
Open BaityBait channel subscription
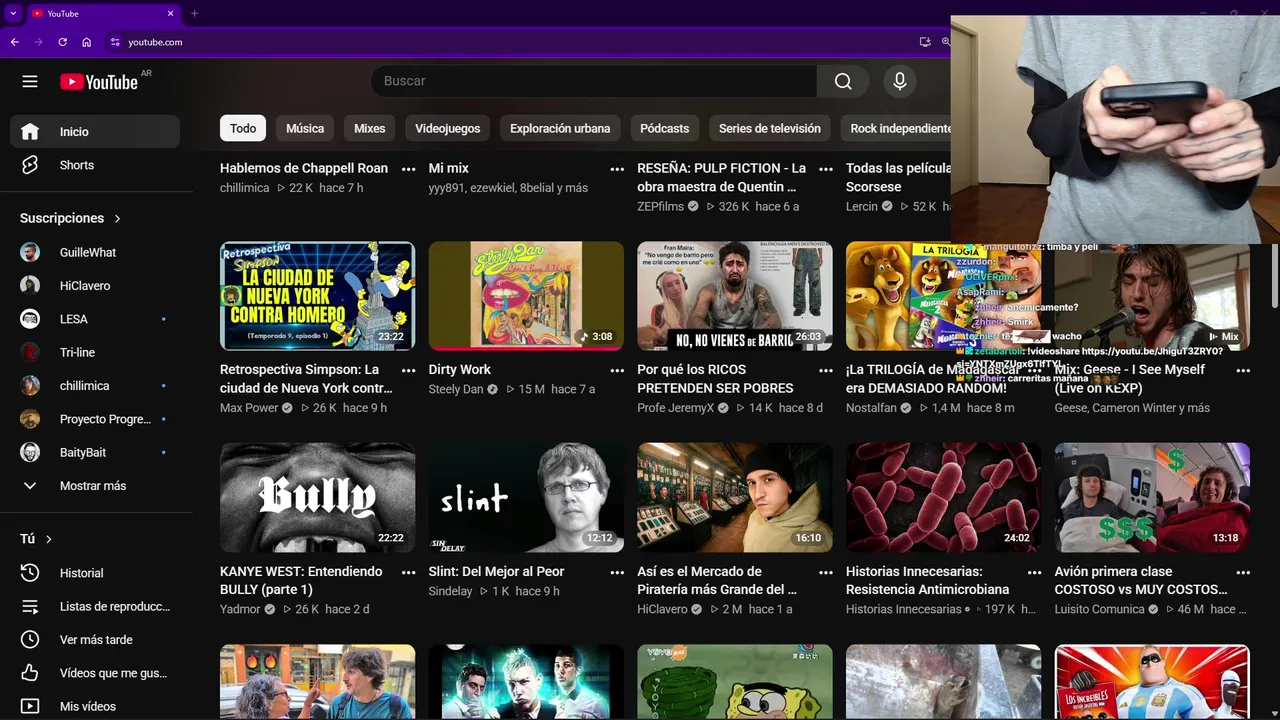coord(95,452)
